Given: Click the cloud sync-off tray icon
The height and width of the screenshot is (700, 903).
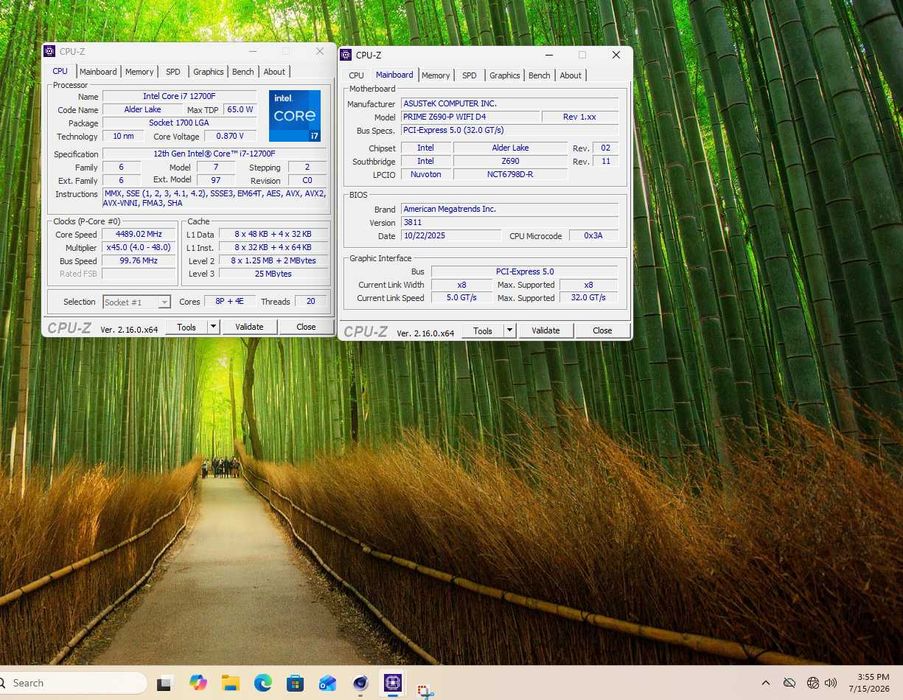Looking at the screenshot, I should (x=789, y=683).
